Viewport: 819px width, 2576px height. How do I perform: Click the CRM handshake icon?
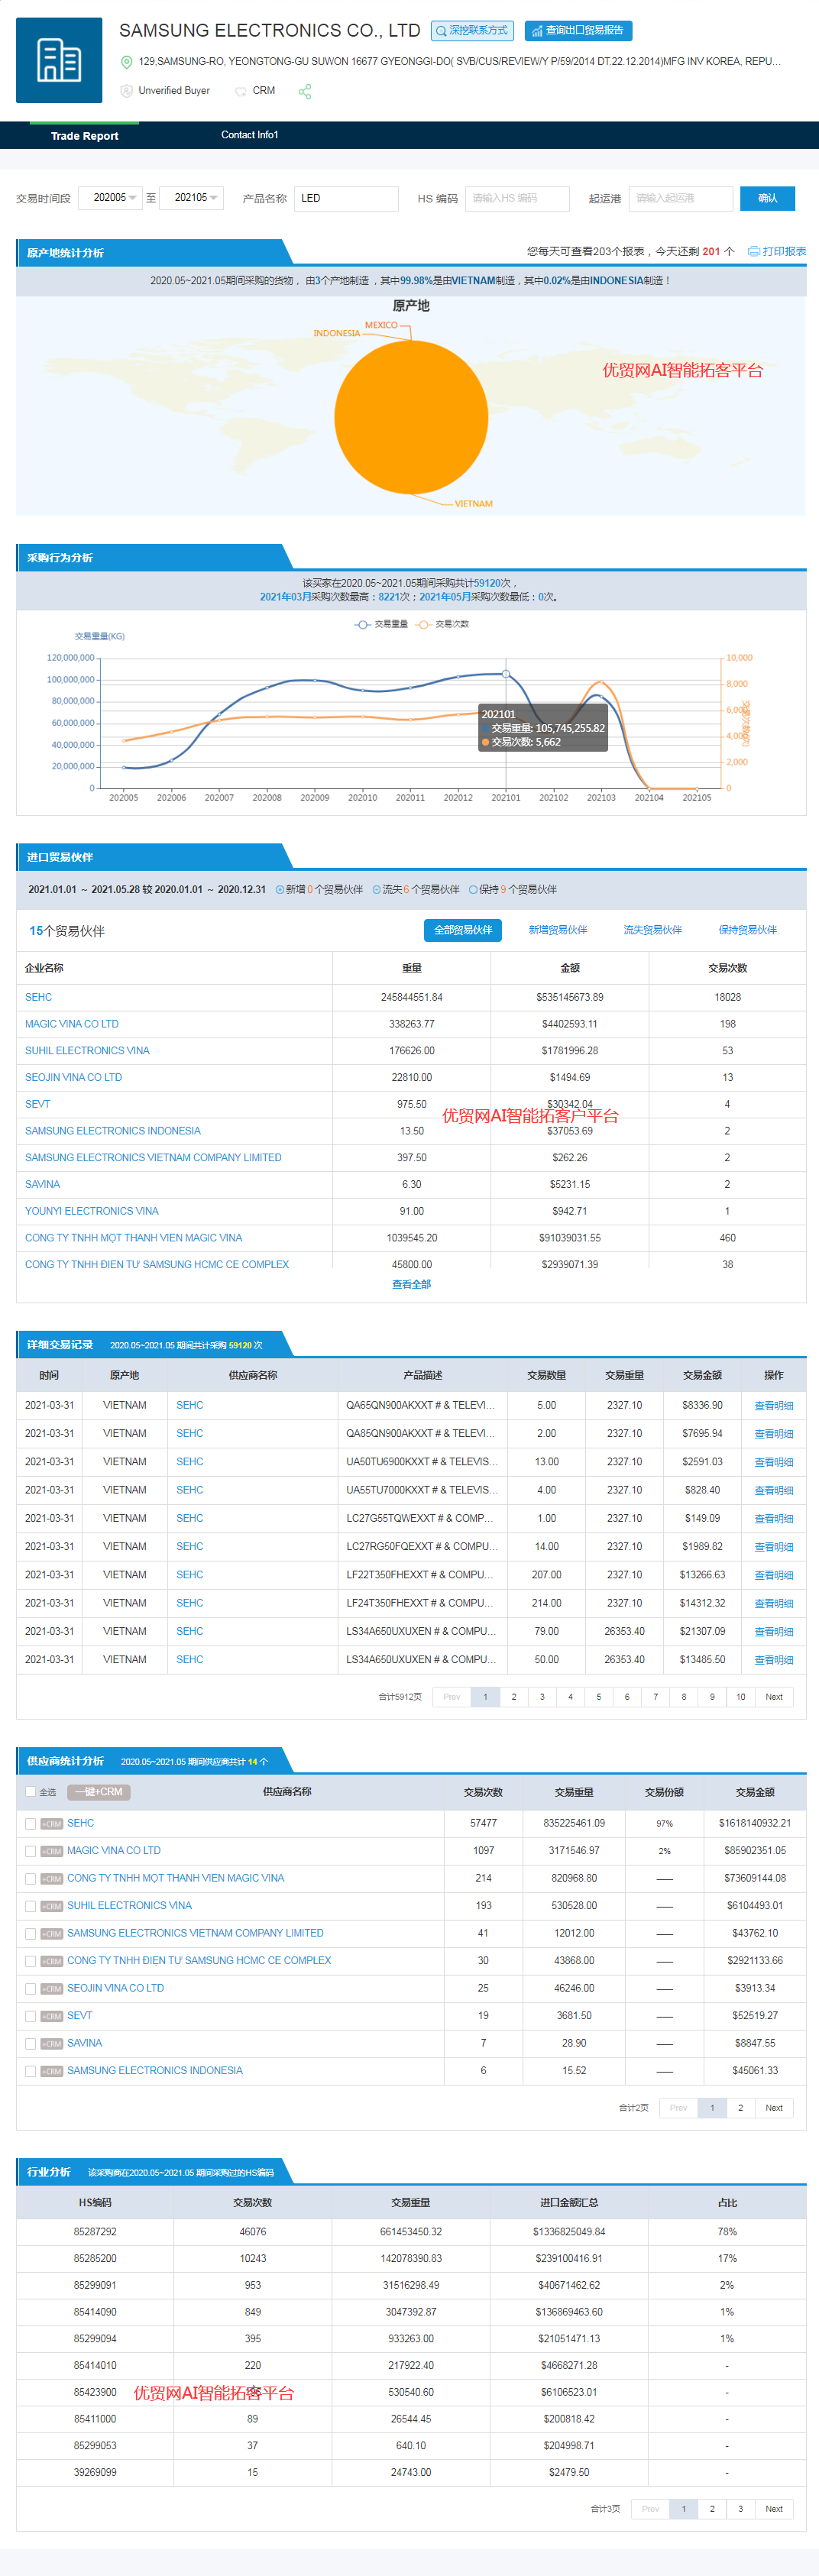click(x=240, y=91)
